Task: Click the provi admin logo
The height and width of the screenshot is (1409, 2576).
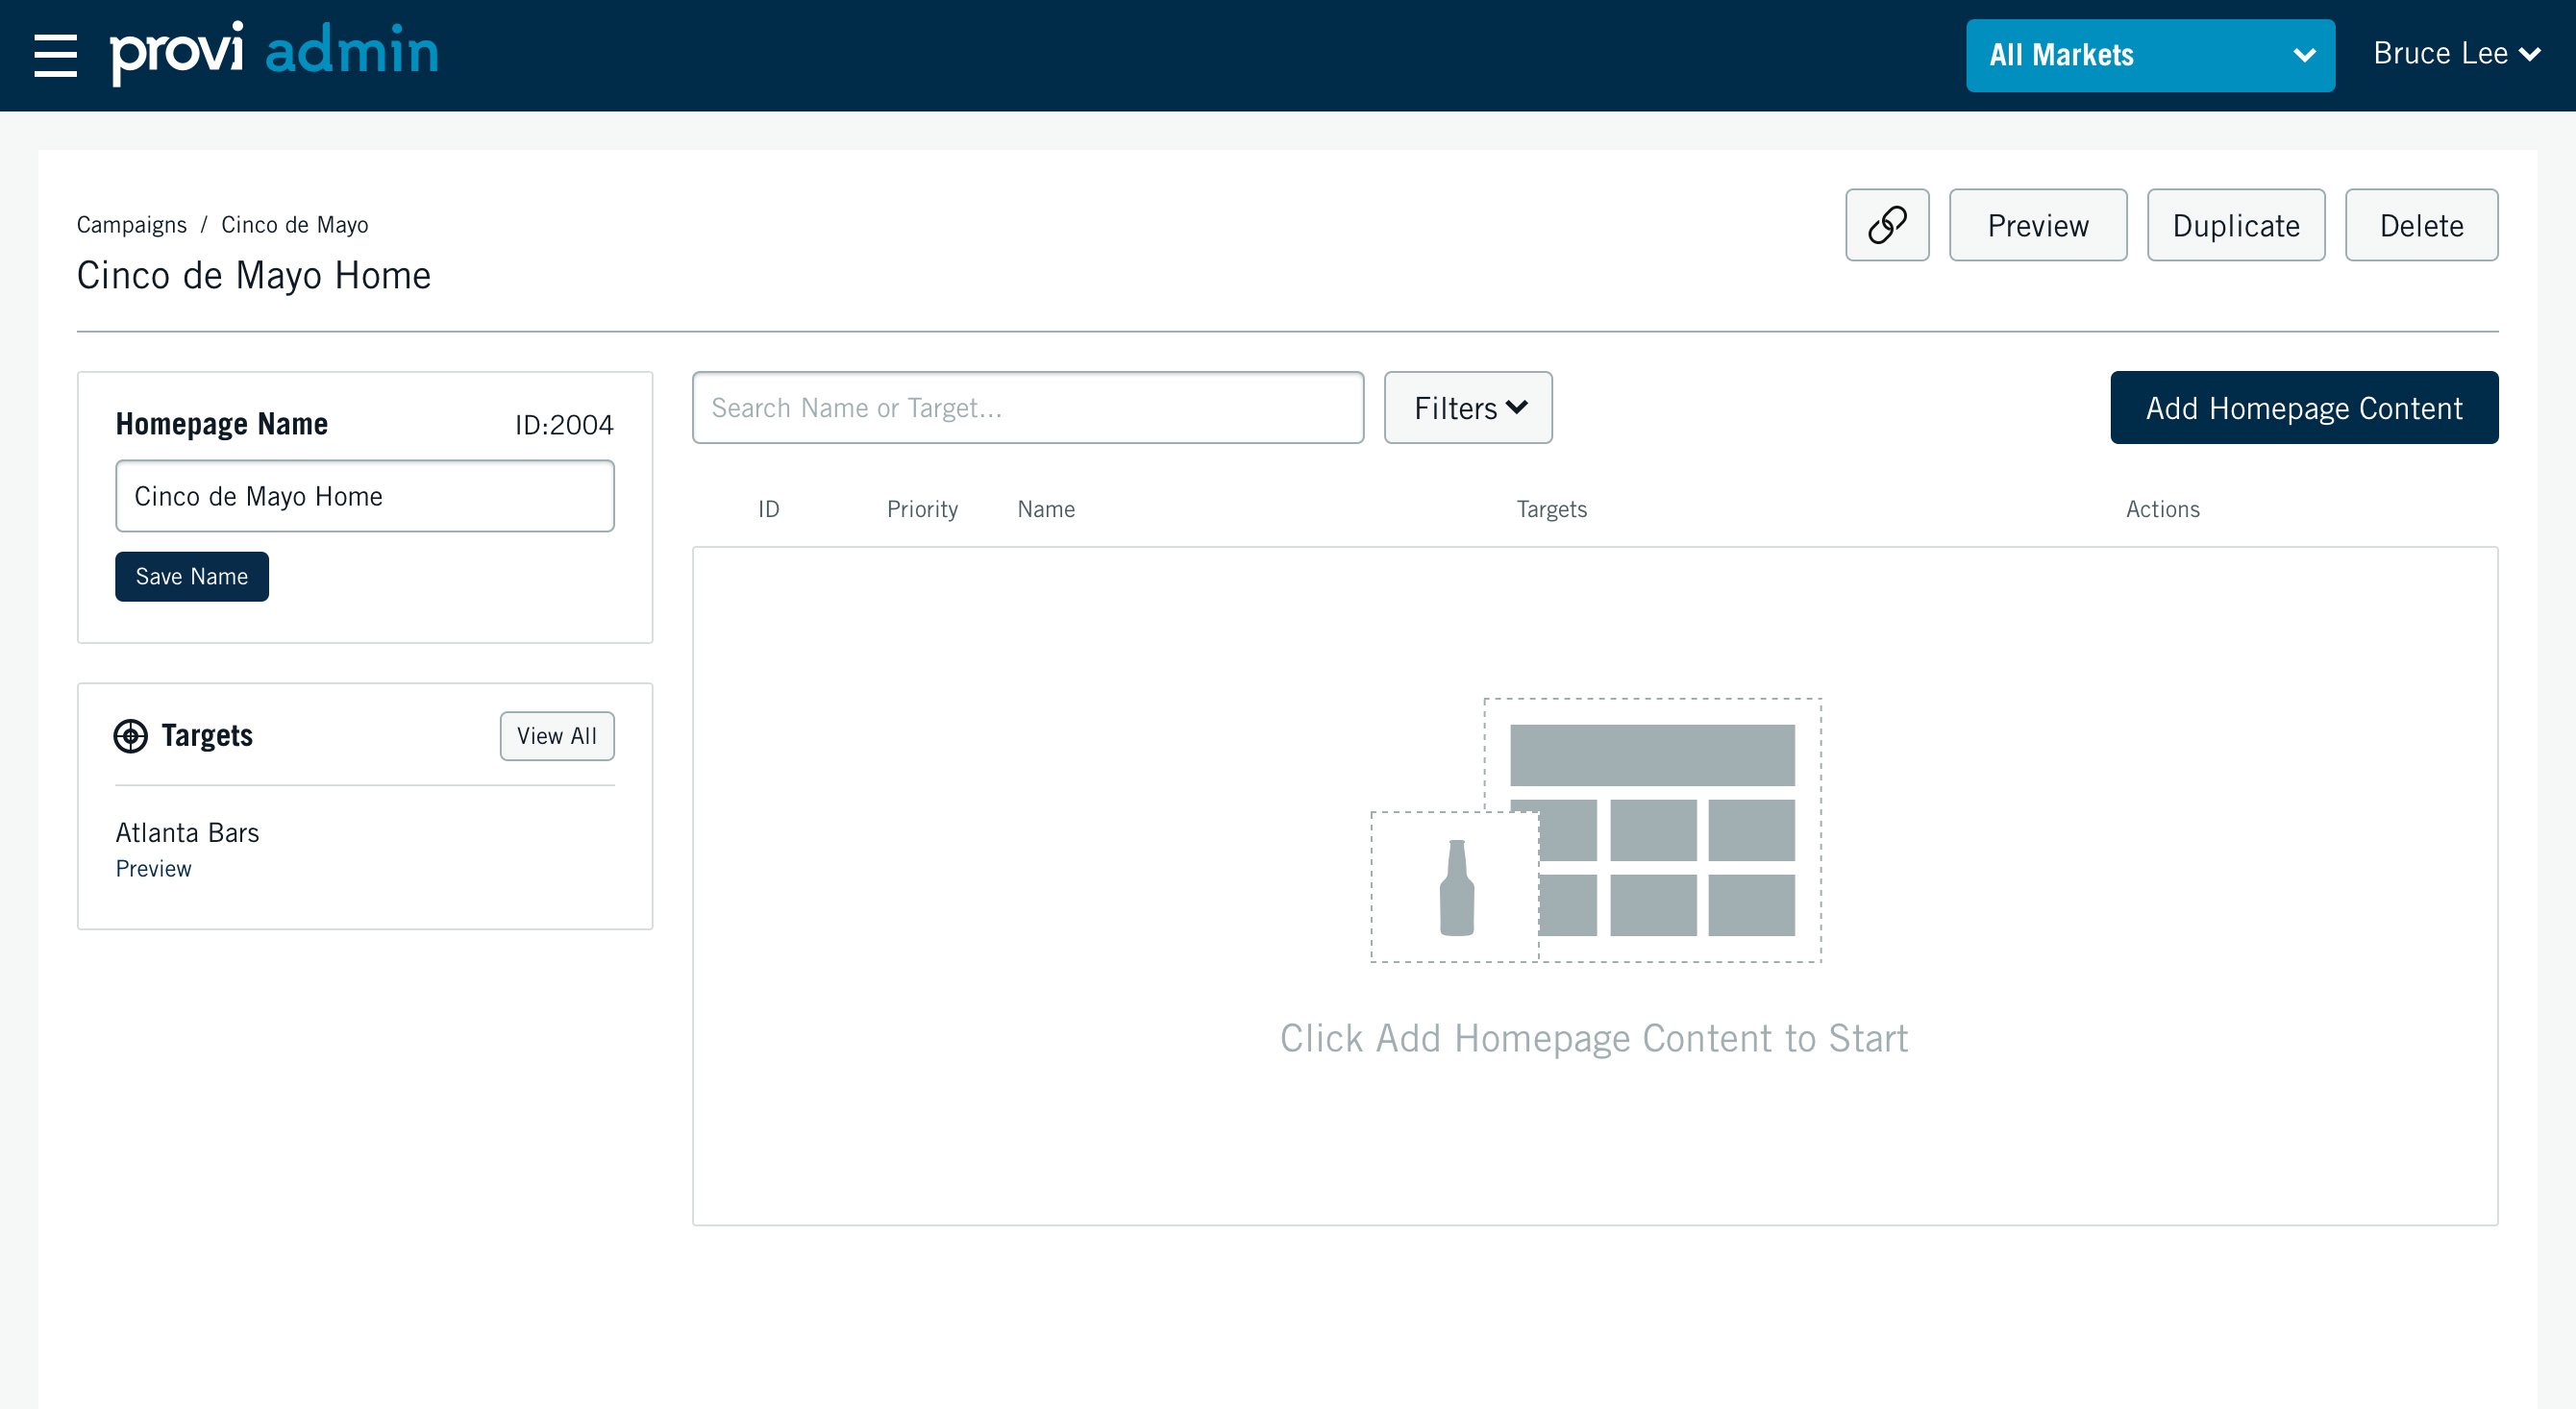Action: [274, 52]
